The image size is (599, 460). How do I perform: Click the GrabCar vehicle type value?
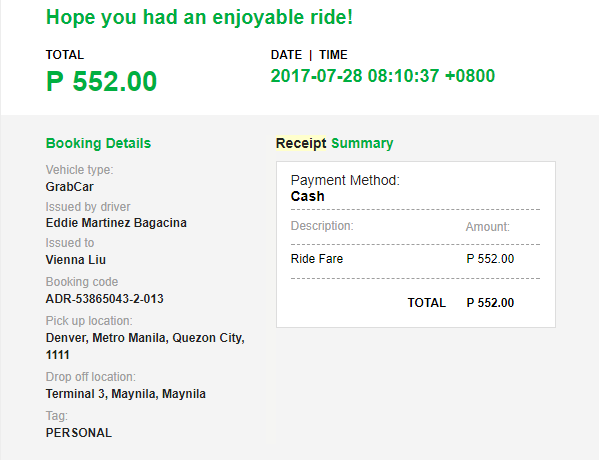coord(70,187)
